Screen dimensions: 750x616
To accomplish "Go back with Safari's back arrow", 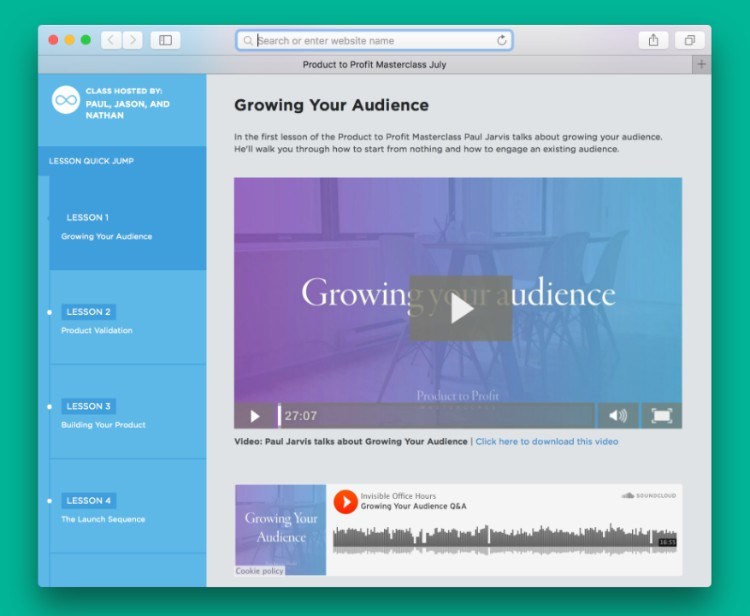I will point(111,40).
